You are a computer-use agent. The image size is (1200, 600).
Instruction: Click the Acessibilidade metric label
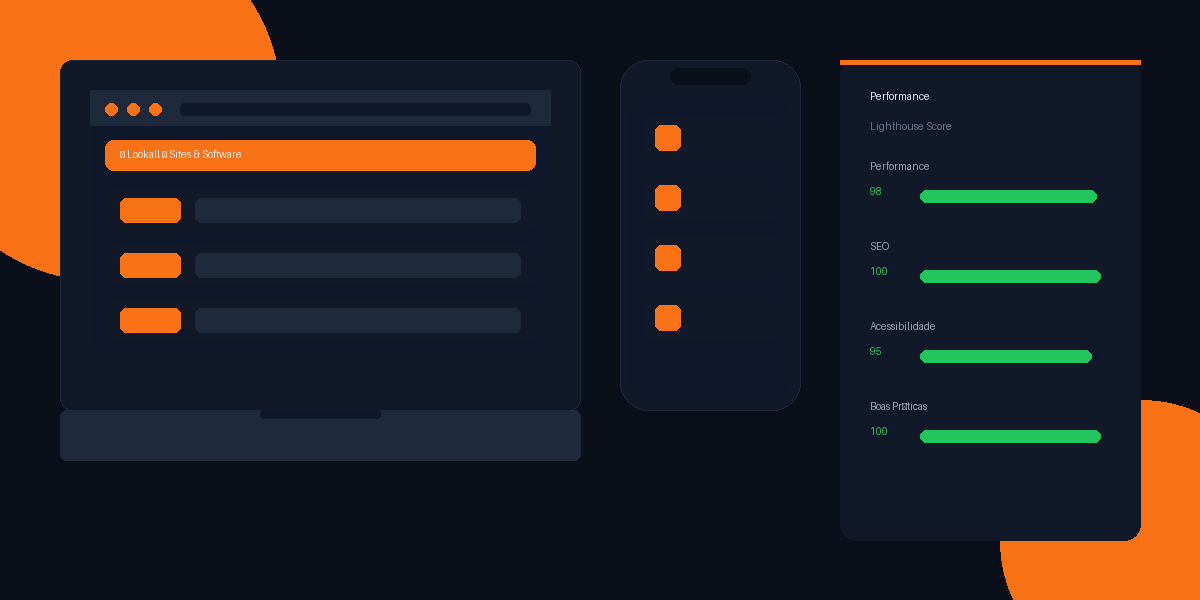902,326
